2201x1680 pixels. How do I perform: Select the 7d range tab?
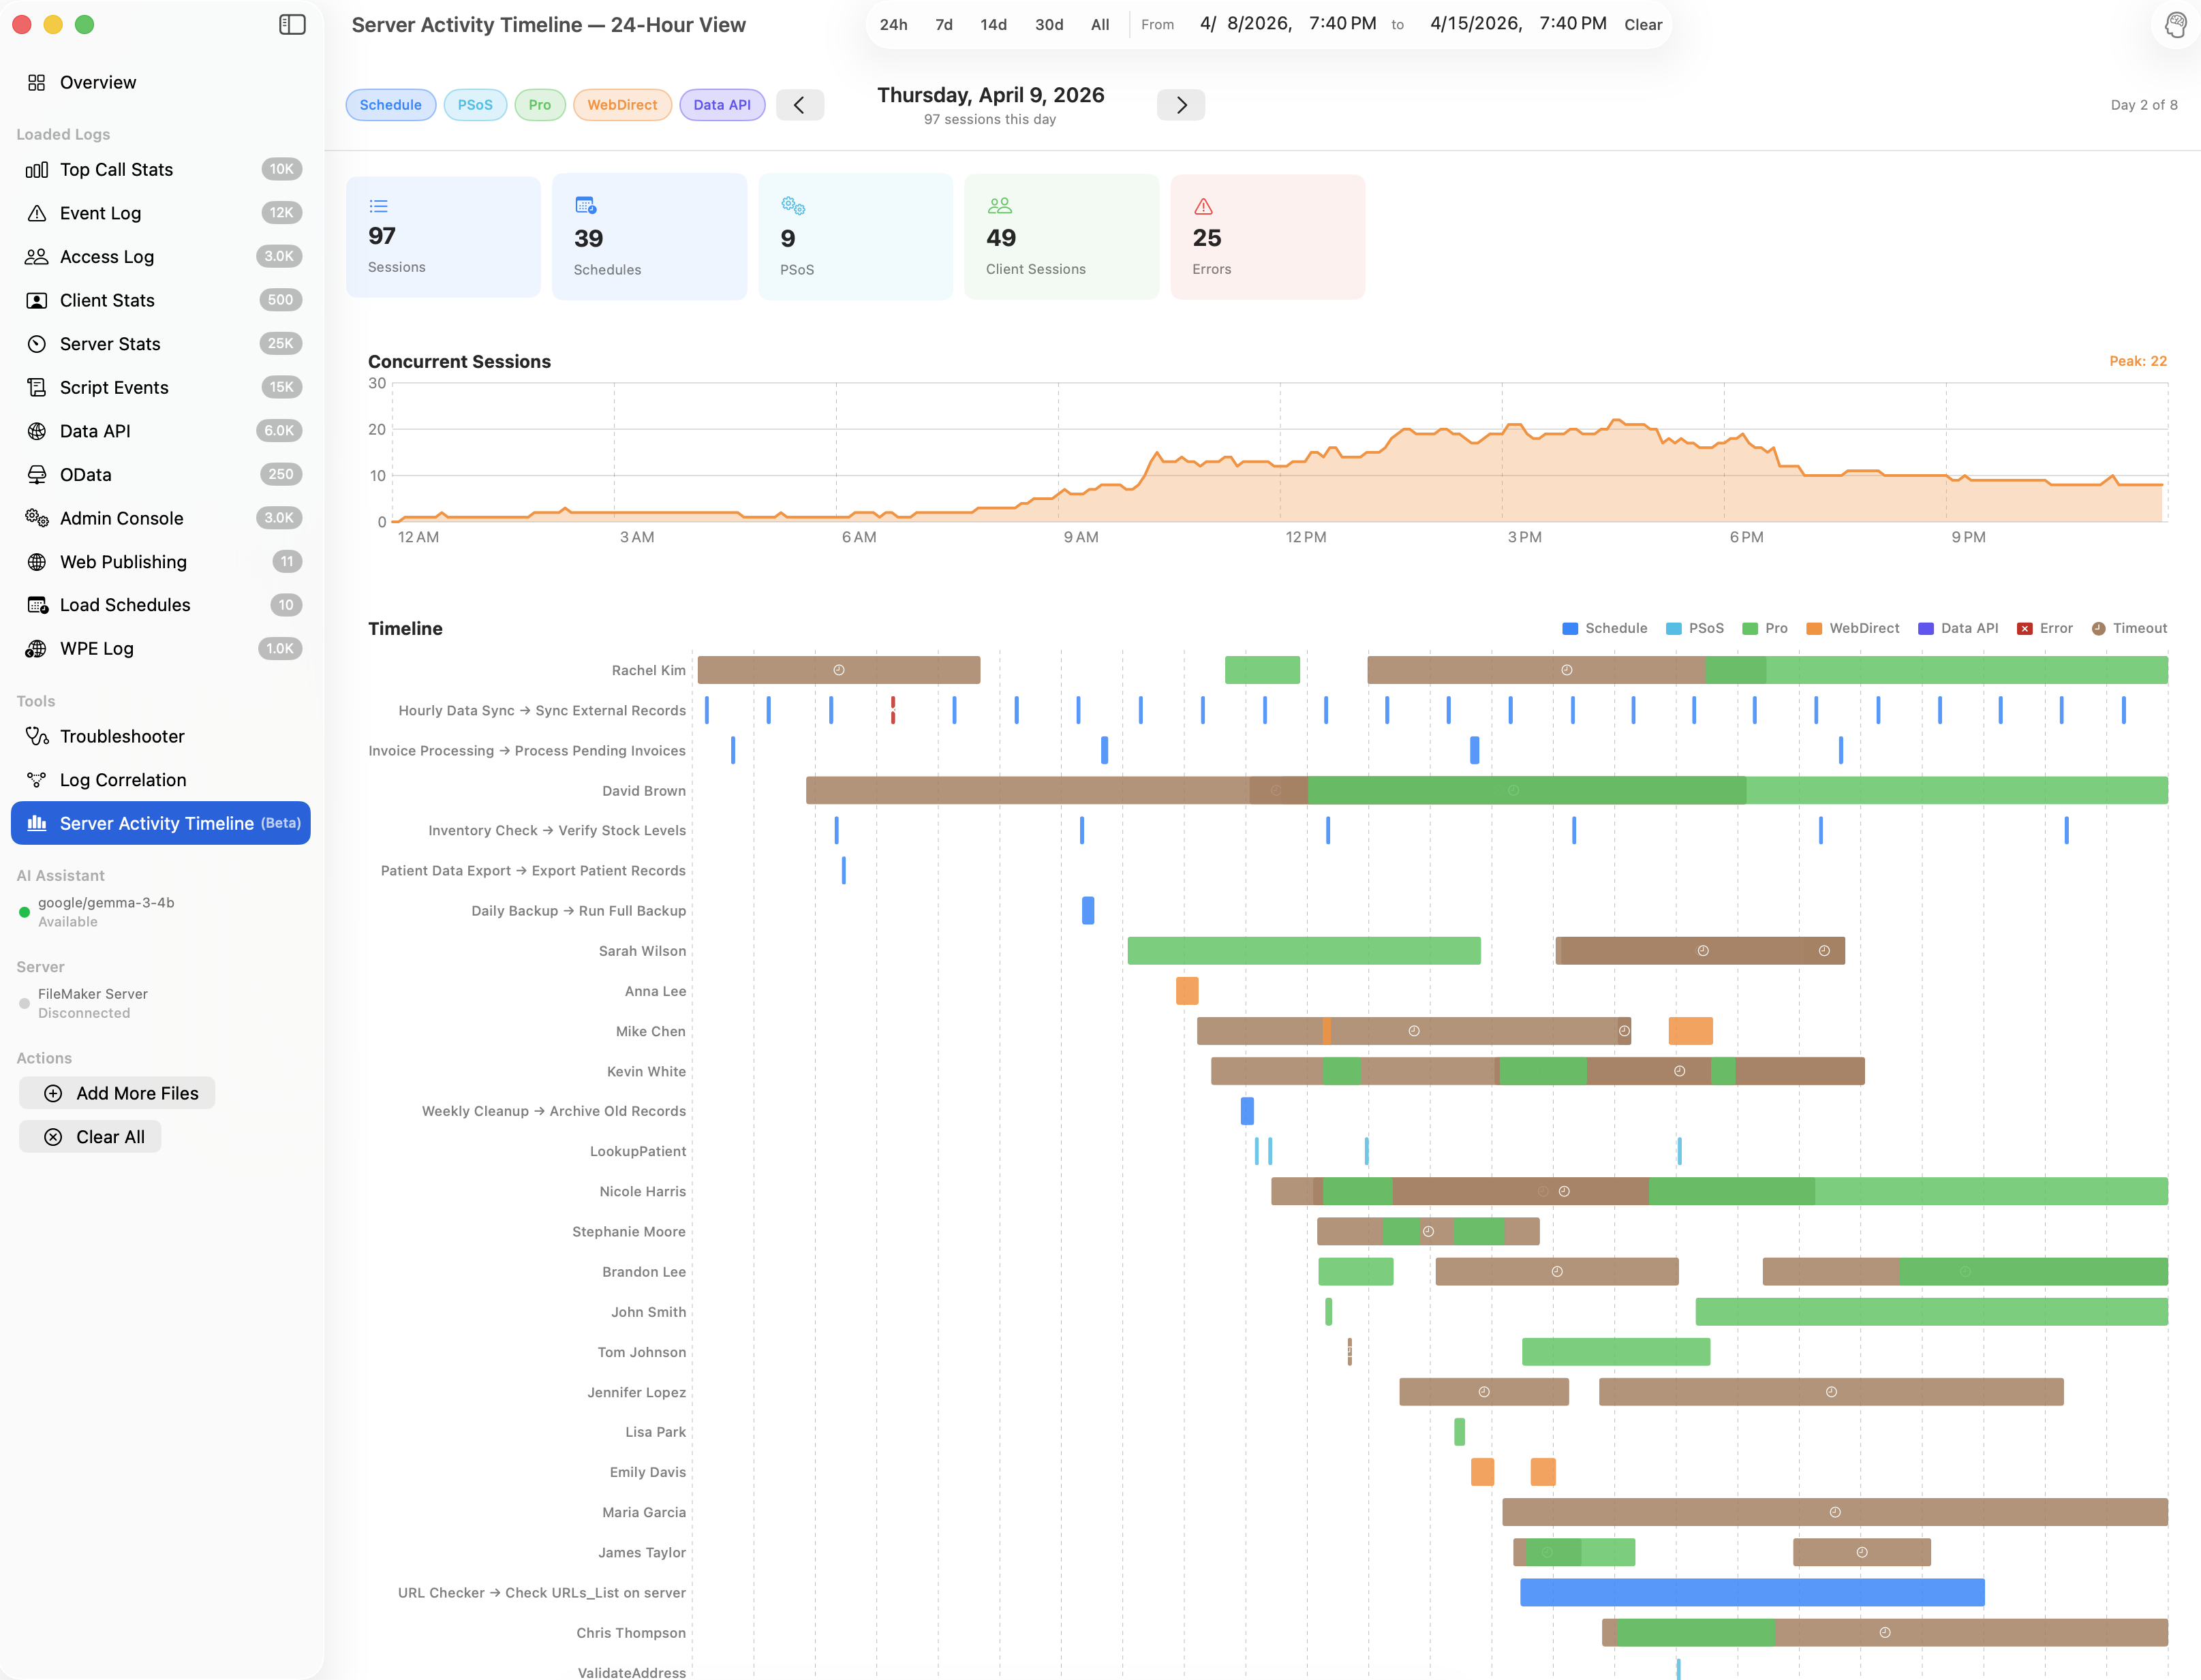coord(943,24)
